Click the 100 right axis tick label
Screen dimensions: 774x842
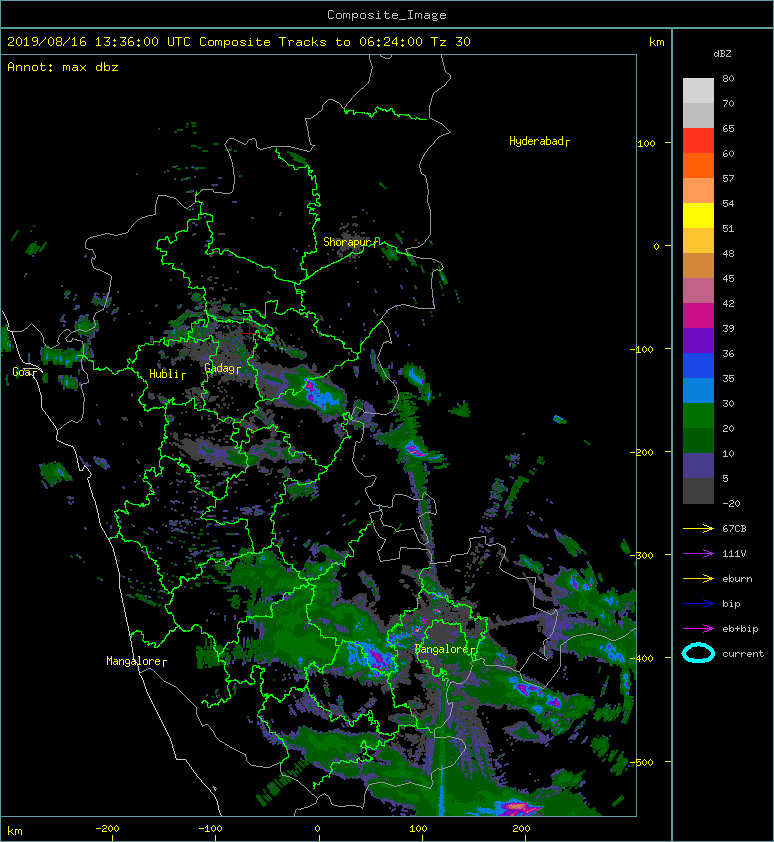click(x=646, y=143)
